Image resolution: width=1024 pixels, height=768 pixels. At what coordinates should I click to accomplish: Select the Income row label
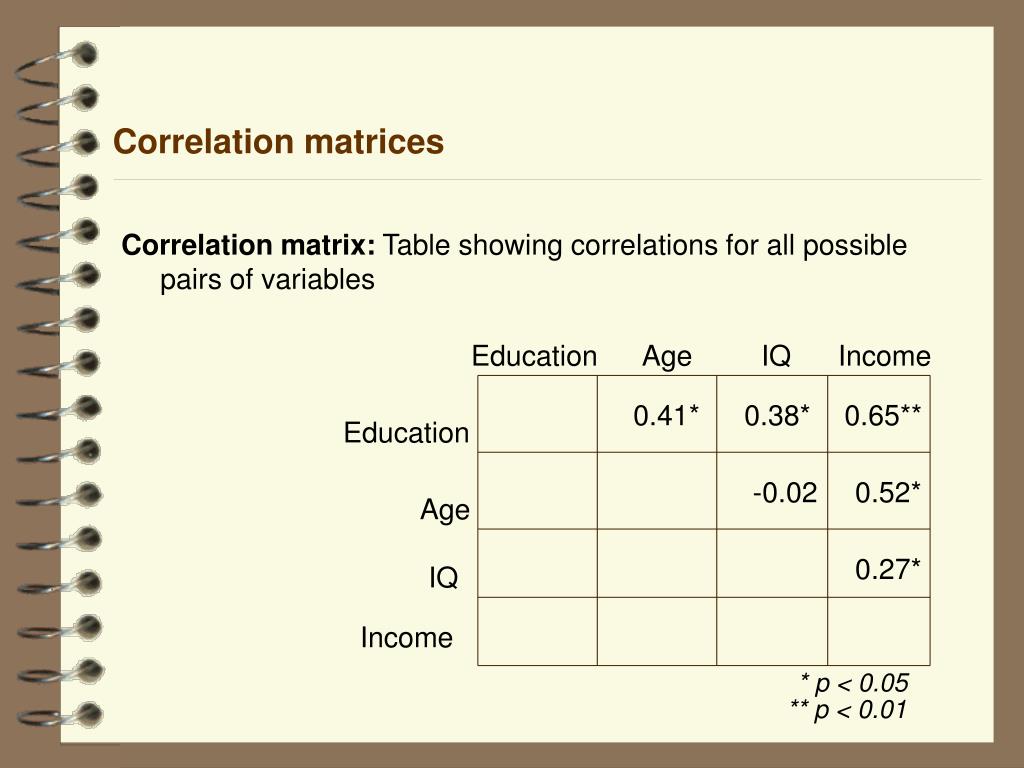pos(406,638)
